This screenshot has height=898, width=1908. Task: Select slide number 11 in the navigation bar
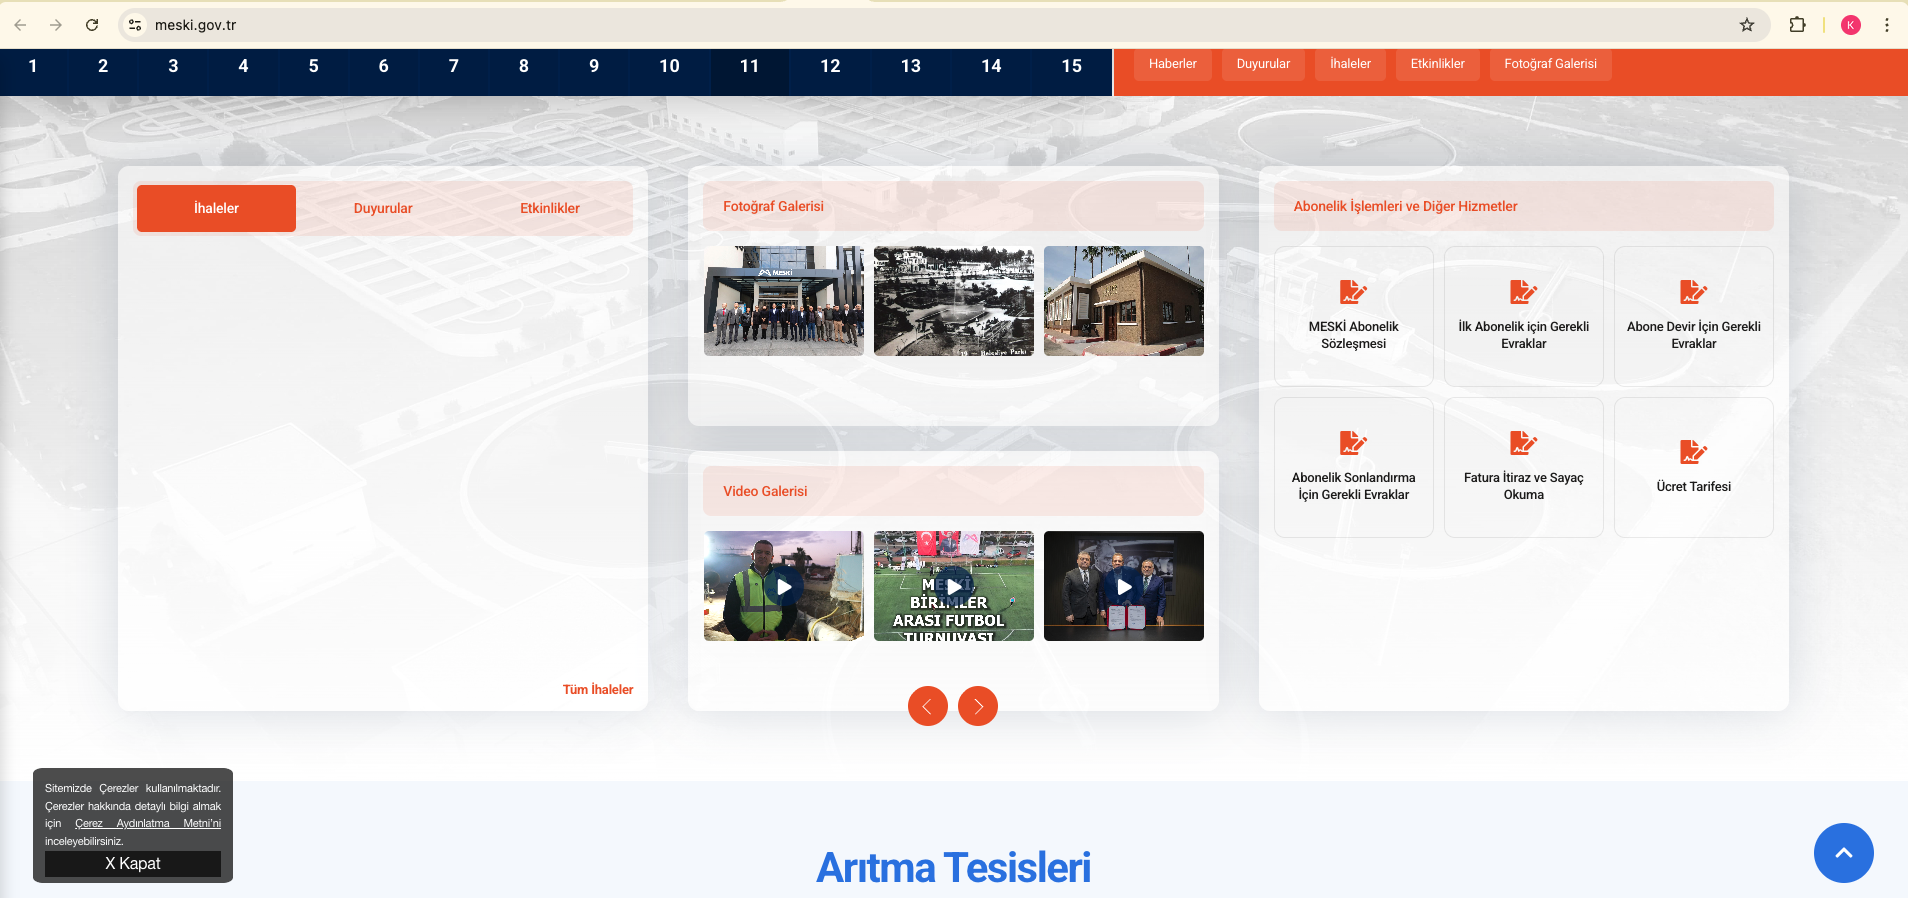(x=749, y=66)
